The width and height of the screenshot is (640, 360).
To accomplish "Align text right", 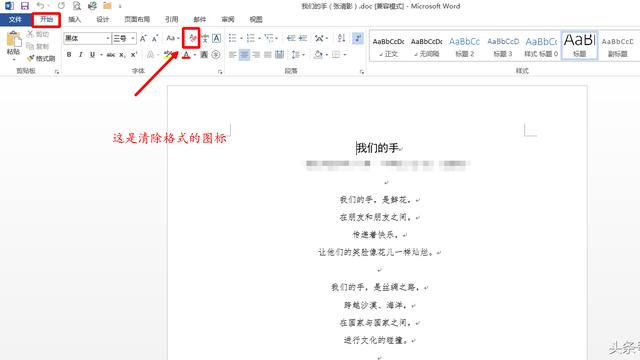I will [x=256, y=55].
